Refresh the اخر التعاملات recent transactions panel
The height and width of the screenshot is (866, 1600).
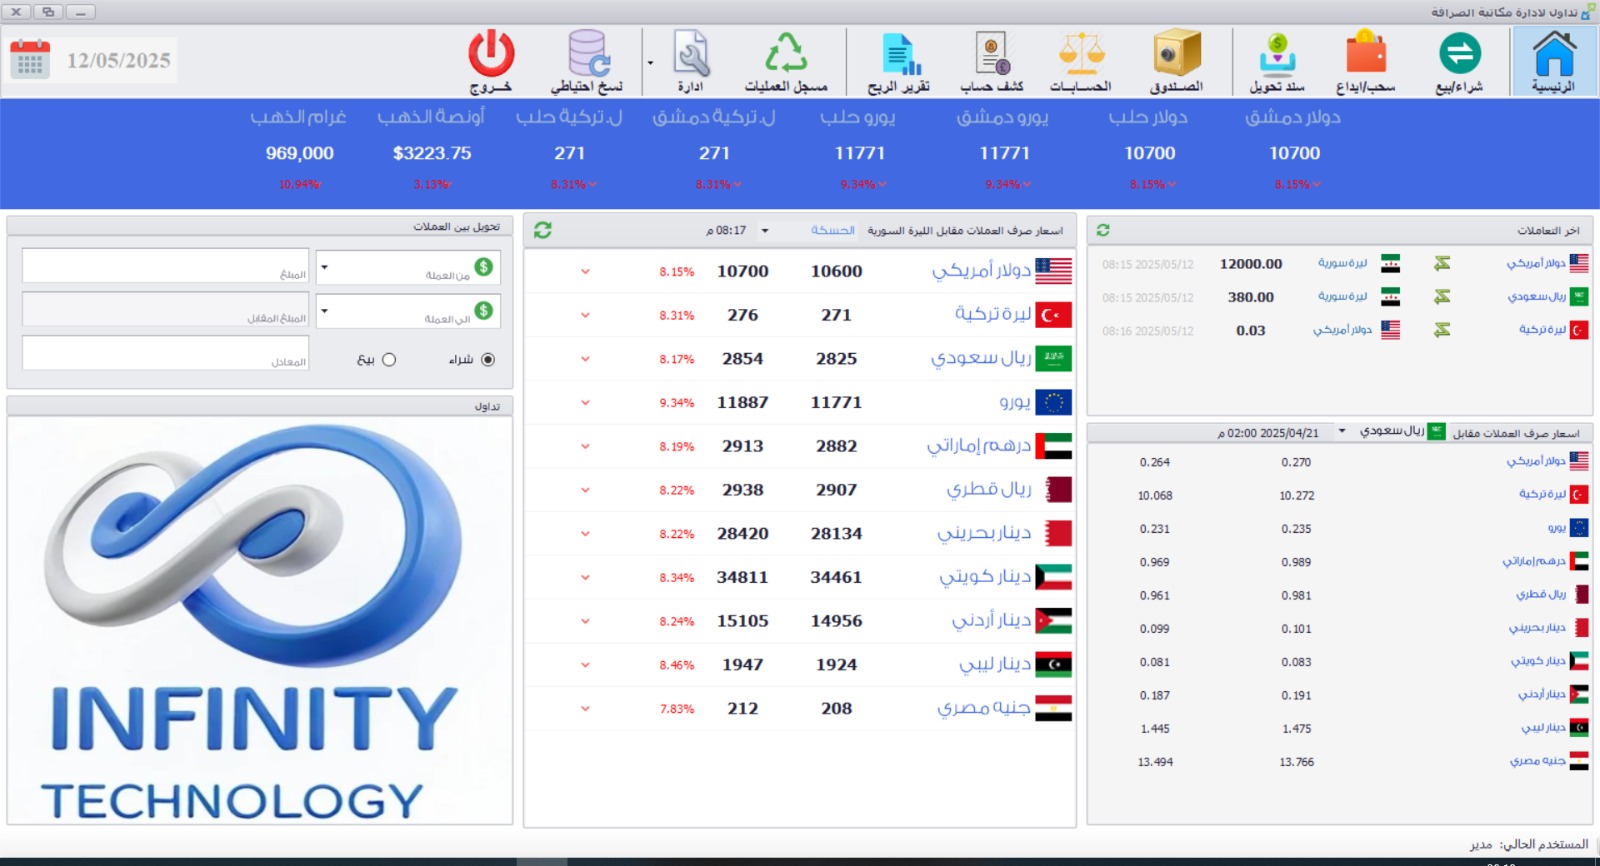pos(1103,230)
